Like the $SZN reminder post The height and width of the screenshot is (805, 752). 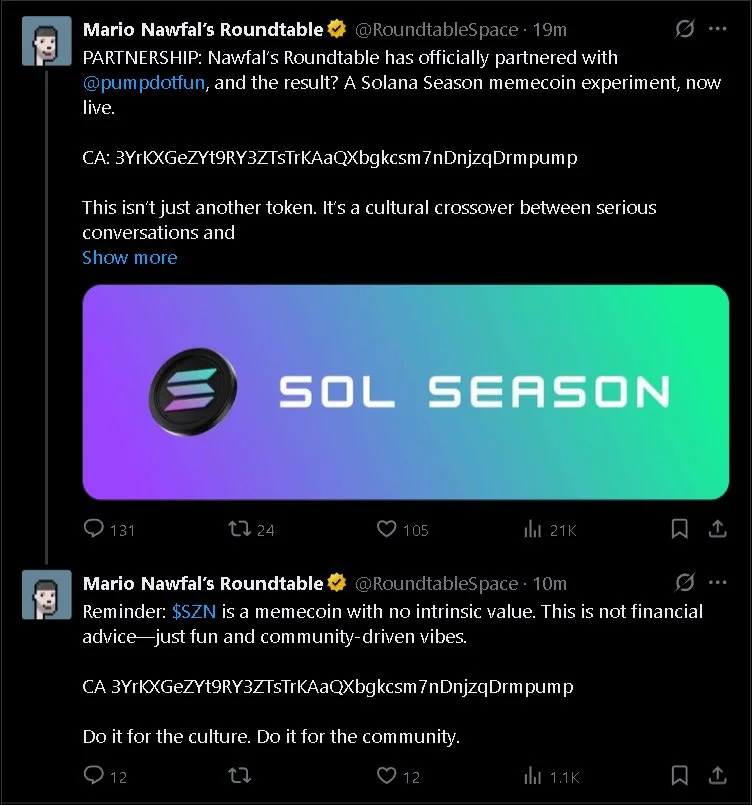(387, 775)
